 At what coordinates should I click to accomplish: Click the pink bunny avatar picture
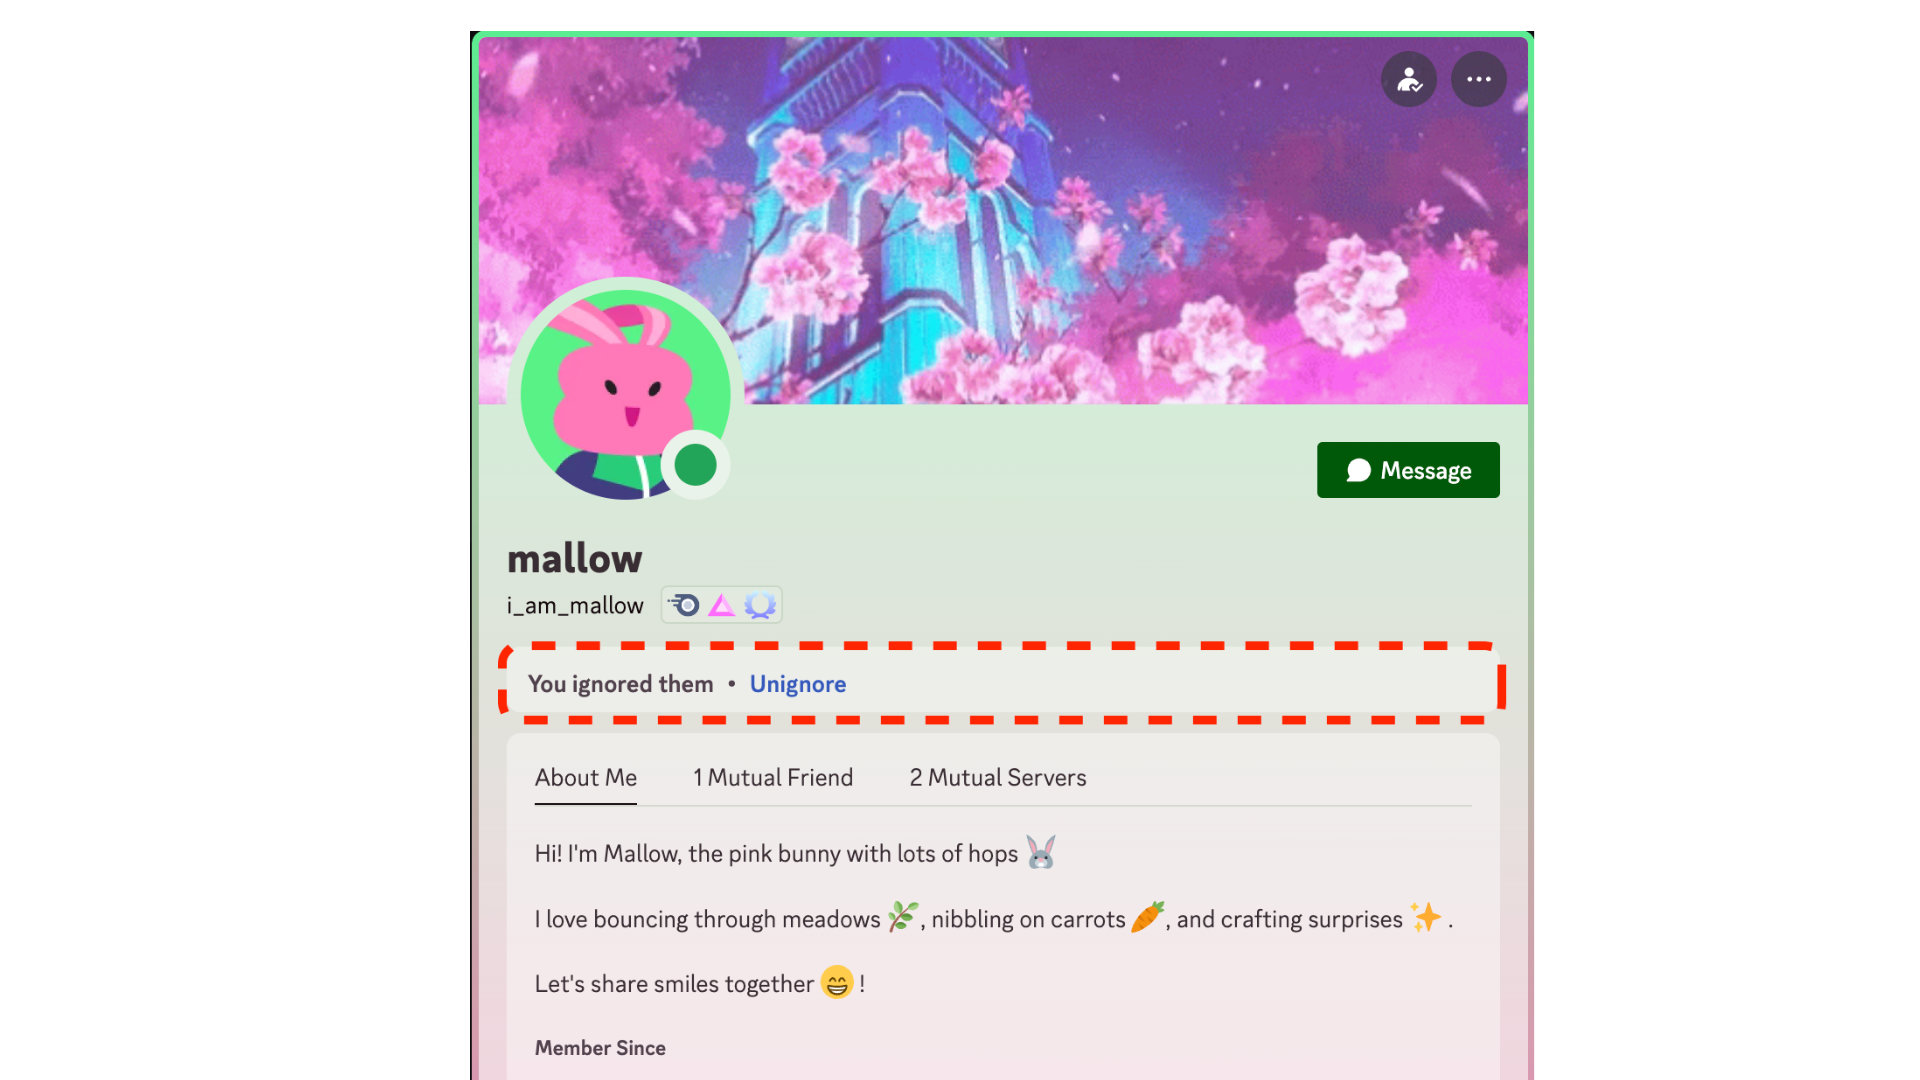point(626,394)
